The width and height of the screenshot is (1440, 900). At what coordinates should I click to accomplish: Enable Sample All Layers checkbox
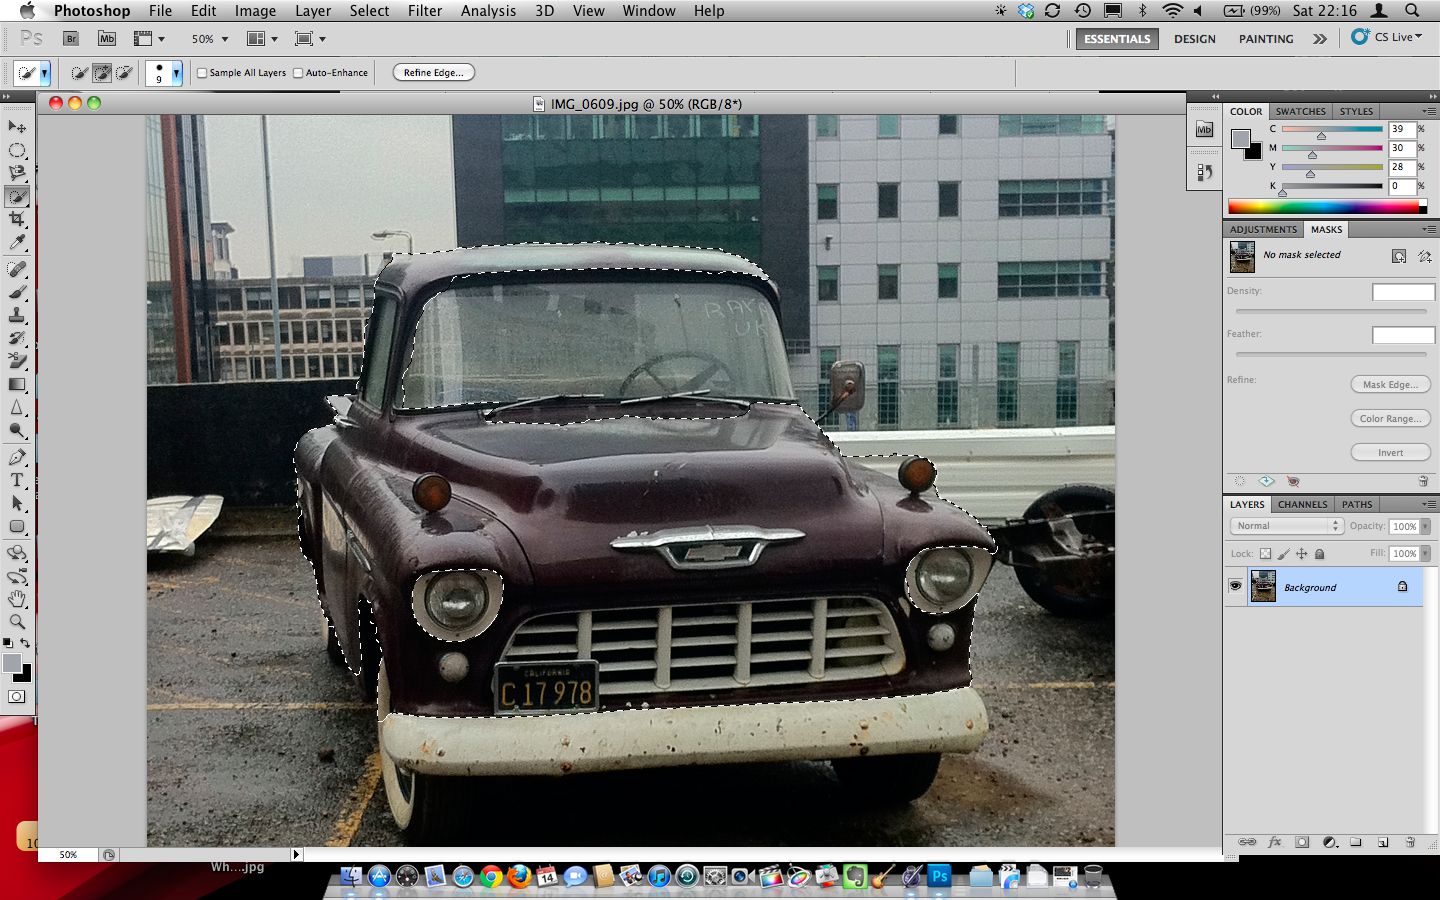[202, 73]
